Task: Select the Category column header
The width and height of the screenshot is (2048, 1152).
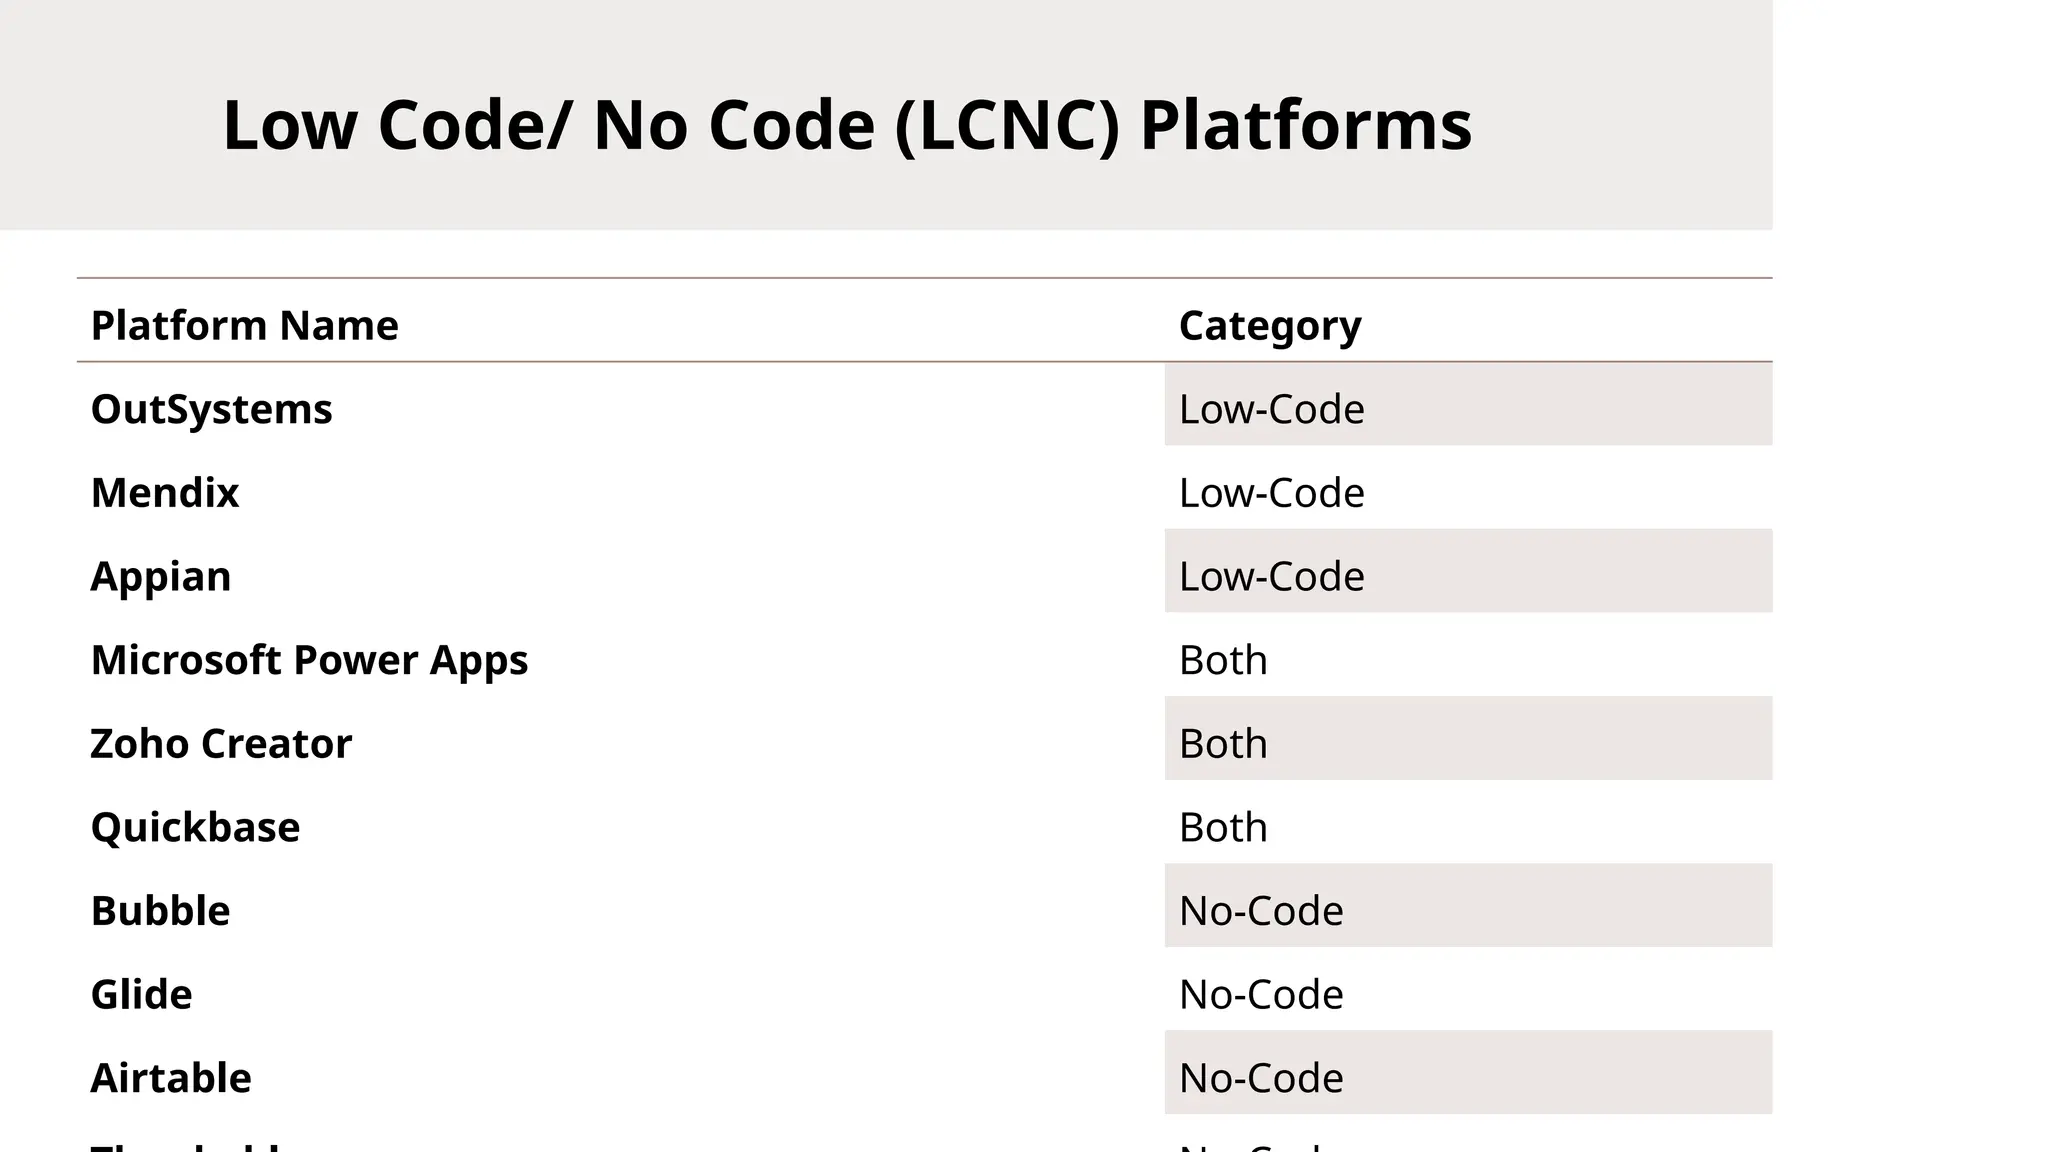Action: pyautogui.click(x=1269, y=325)
